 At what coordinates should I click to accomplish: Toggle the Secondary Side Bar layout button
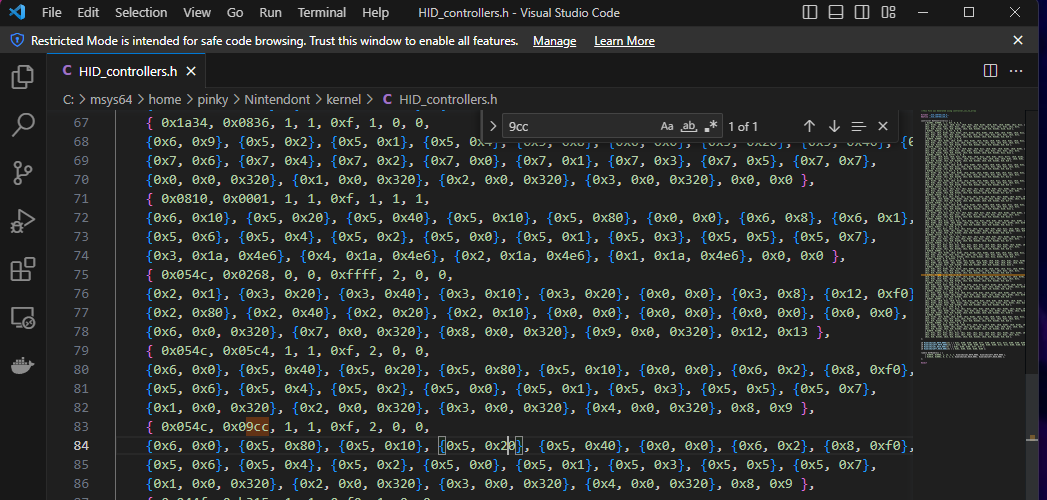862,13
